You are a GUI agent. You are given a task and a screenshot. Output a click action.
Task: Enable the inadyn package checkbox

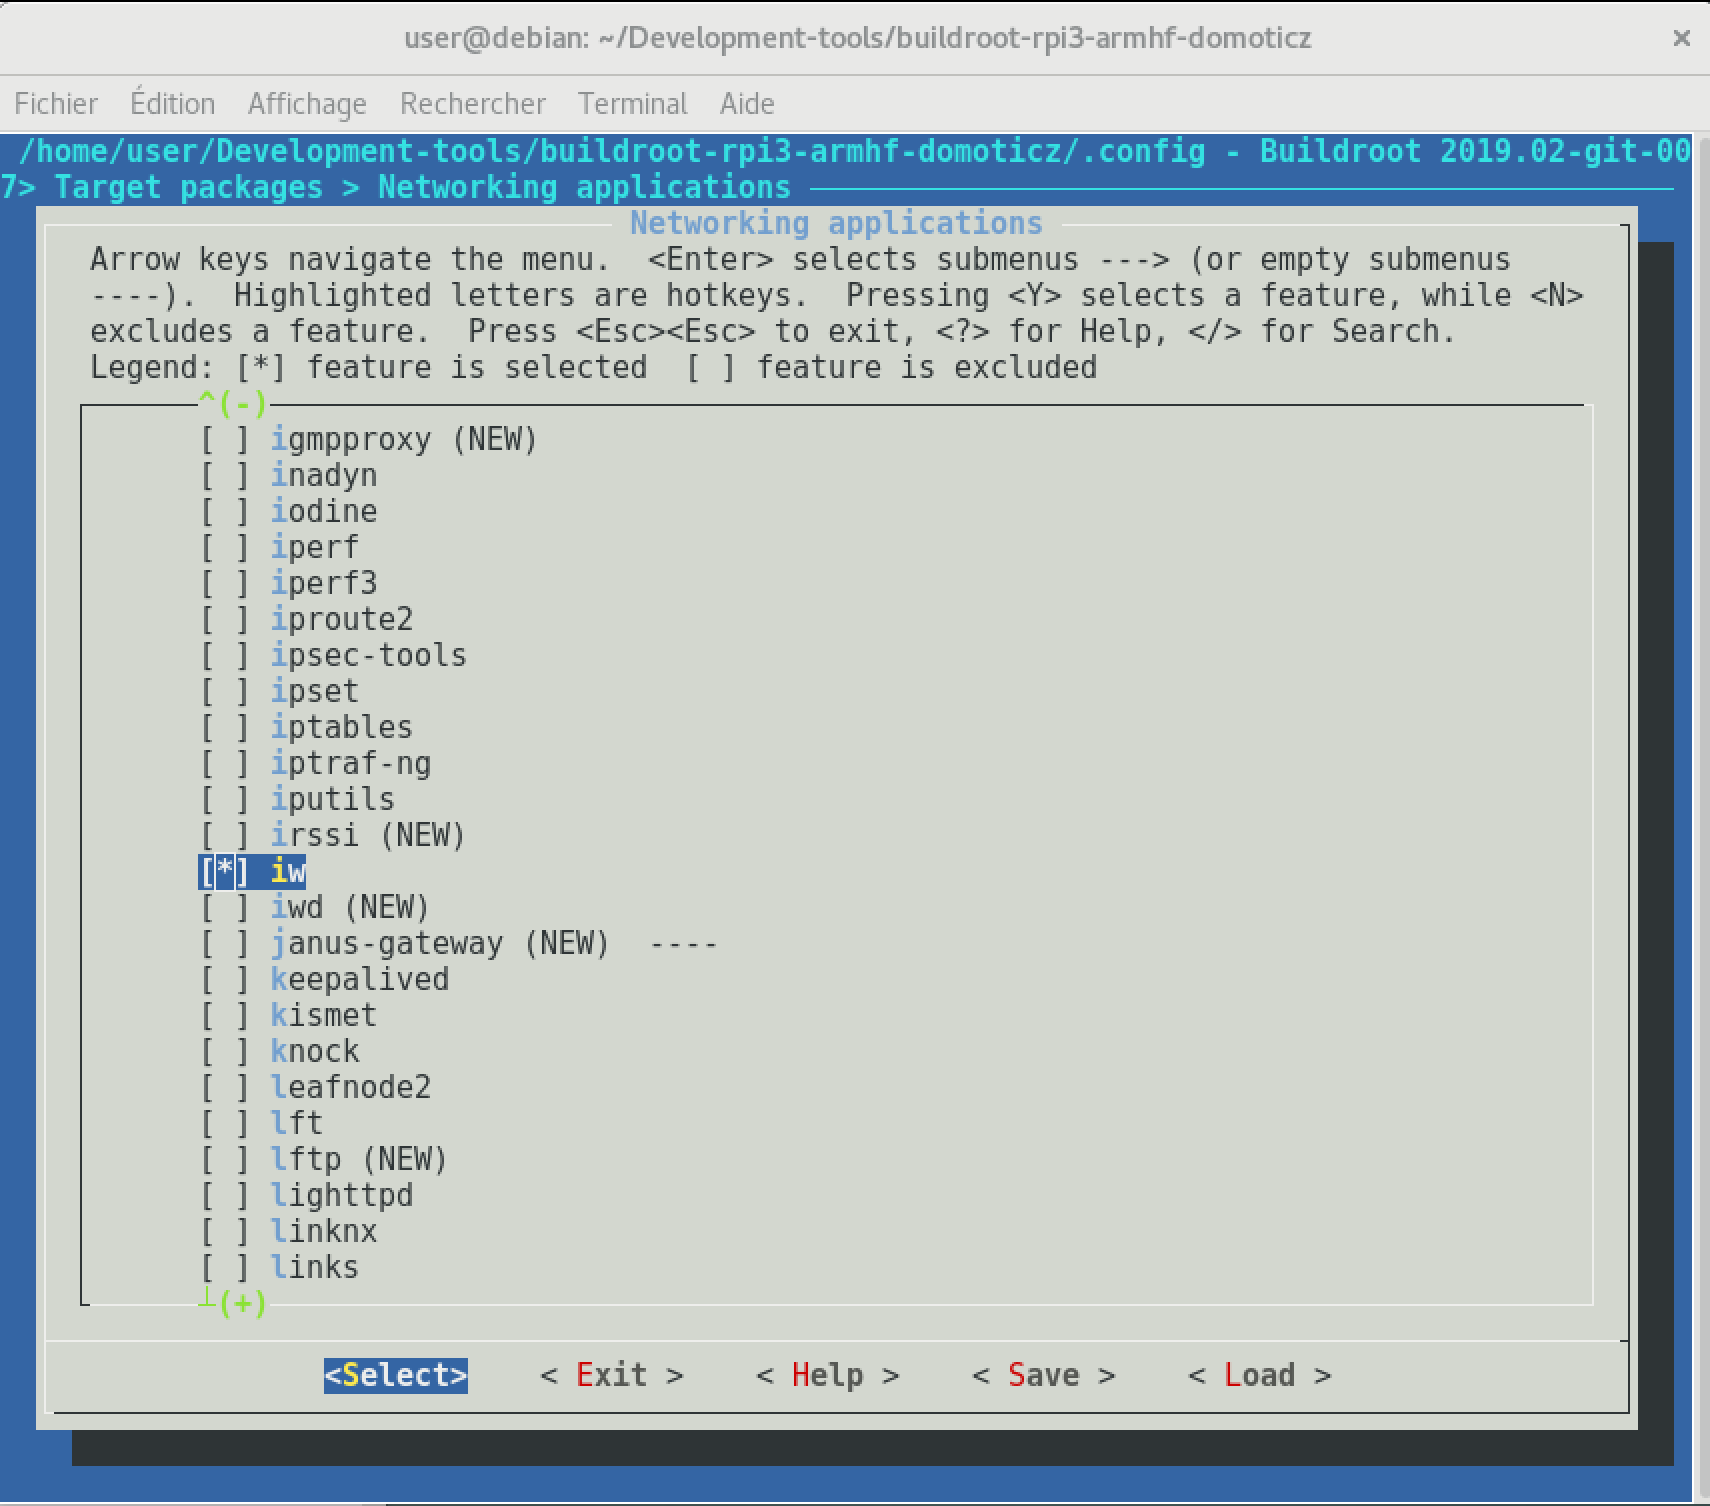coord(225,476)
